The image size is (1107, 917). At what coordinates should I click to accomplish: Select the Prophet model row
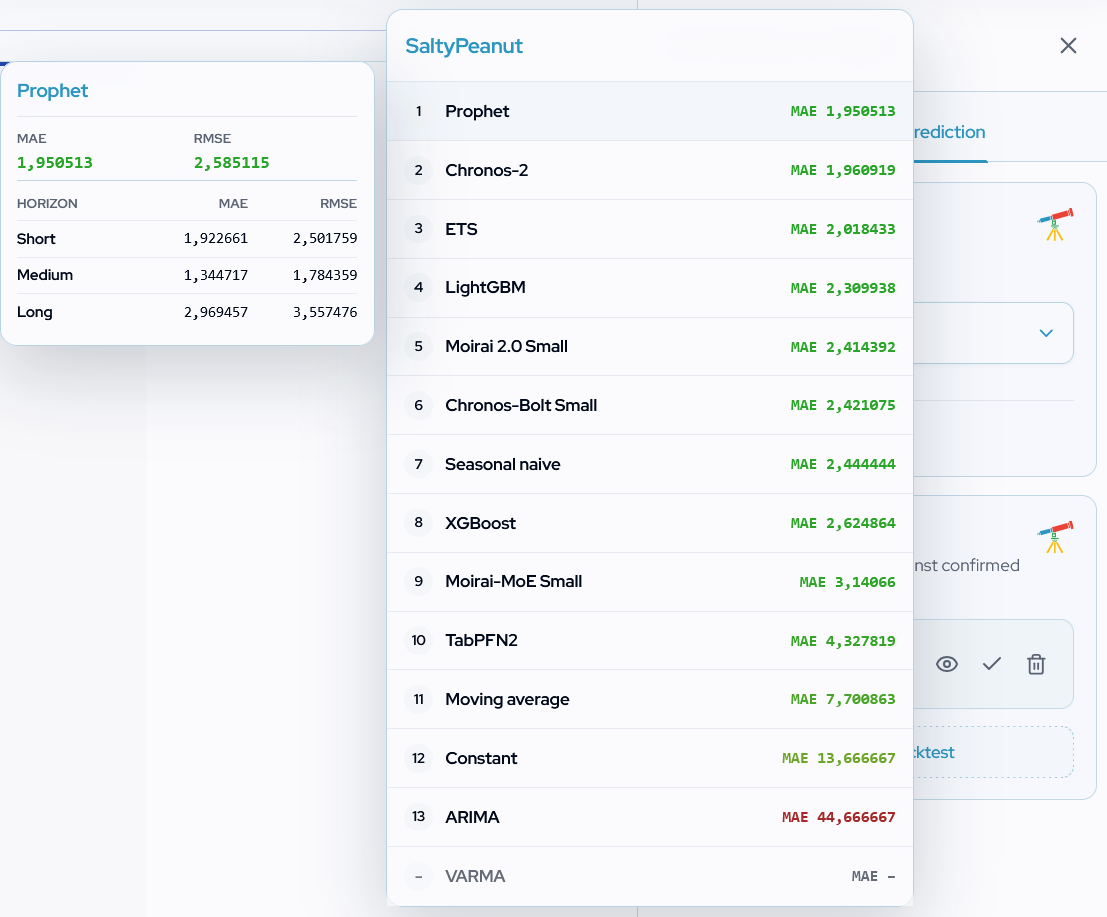click(650, 112)
